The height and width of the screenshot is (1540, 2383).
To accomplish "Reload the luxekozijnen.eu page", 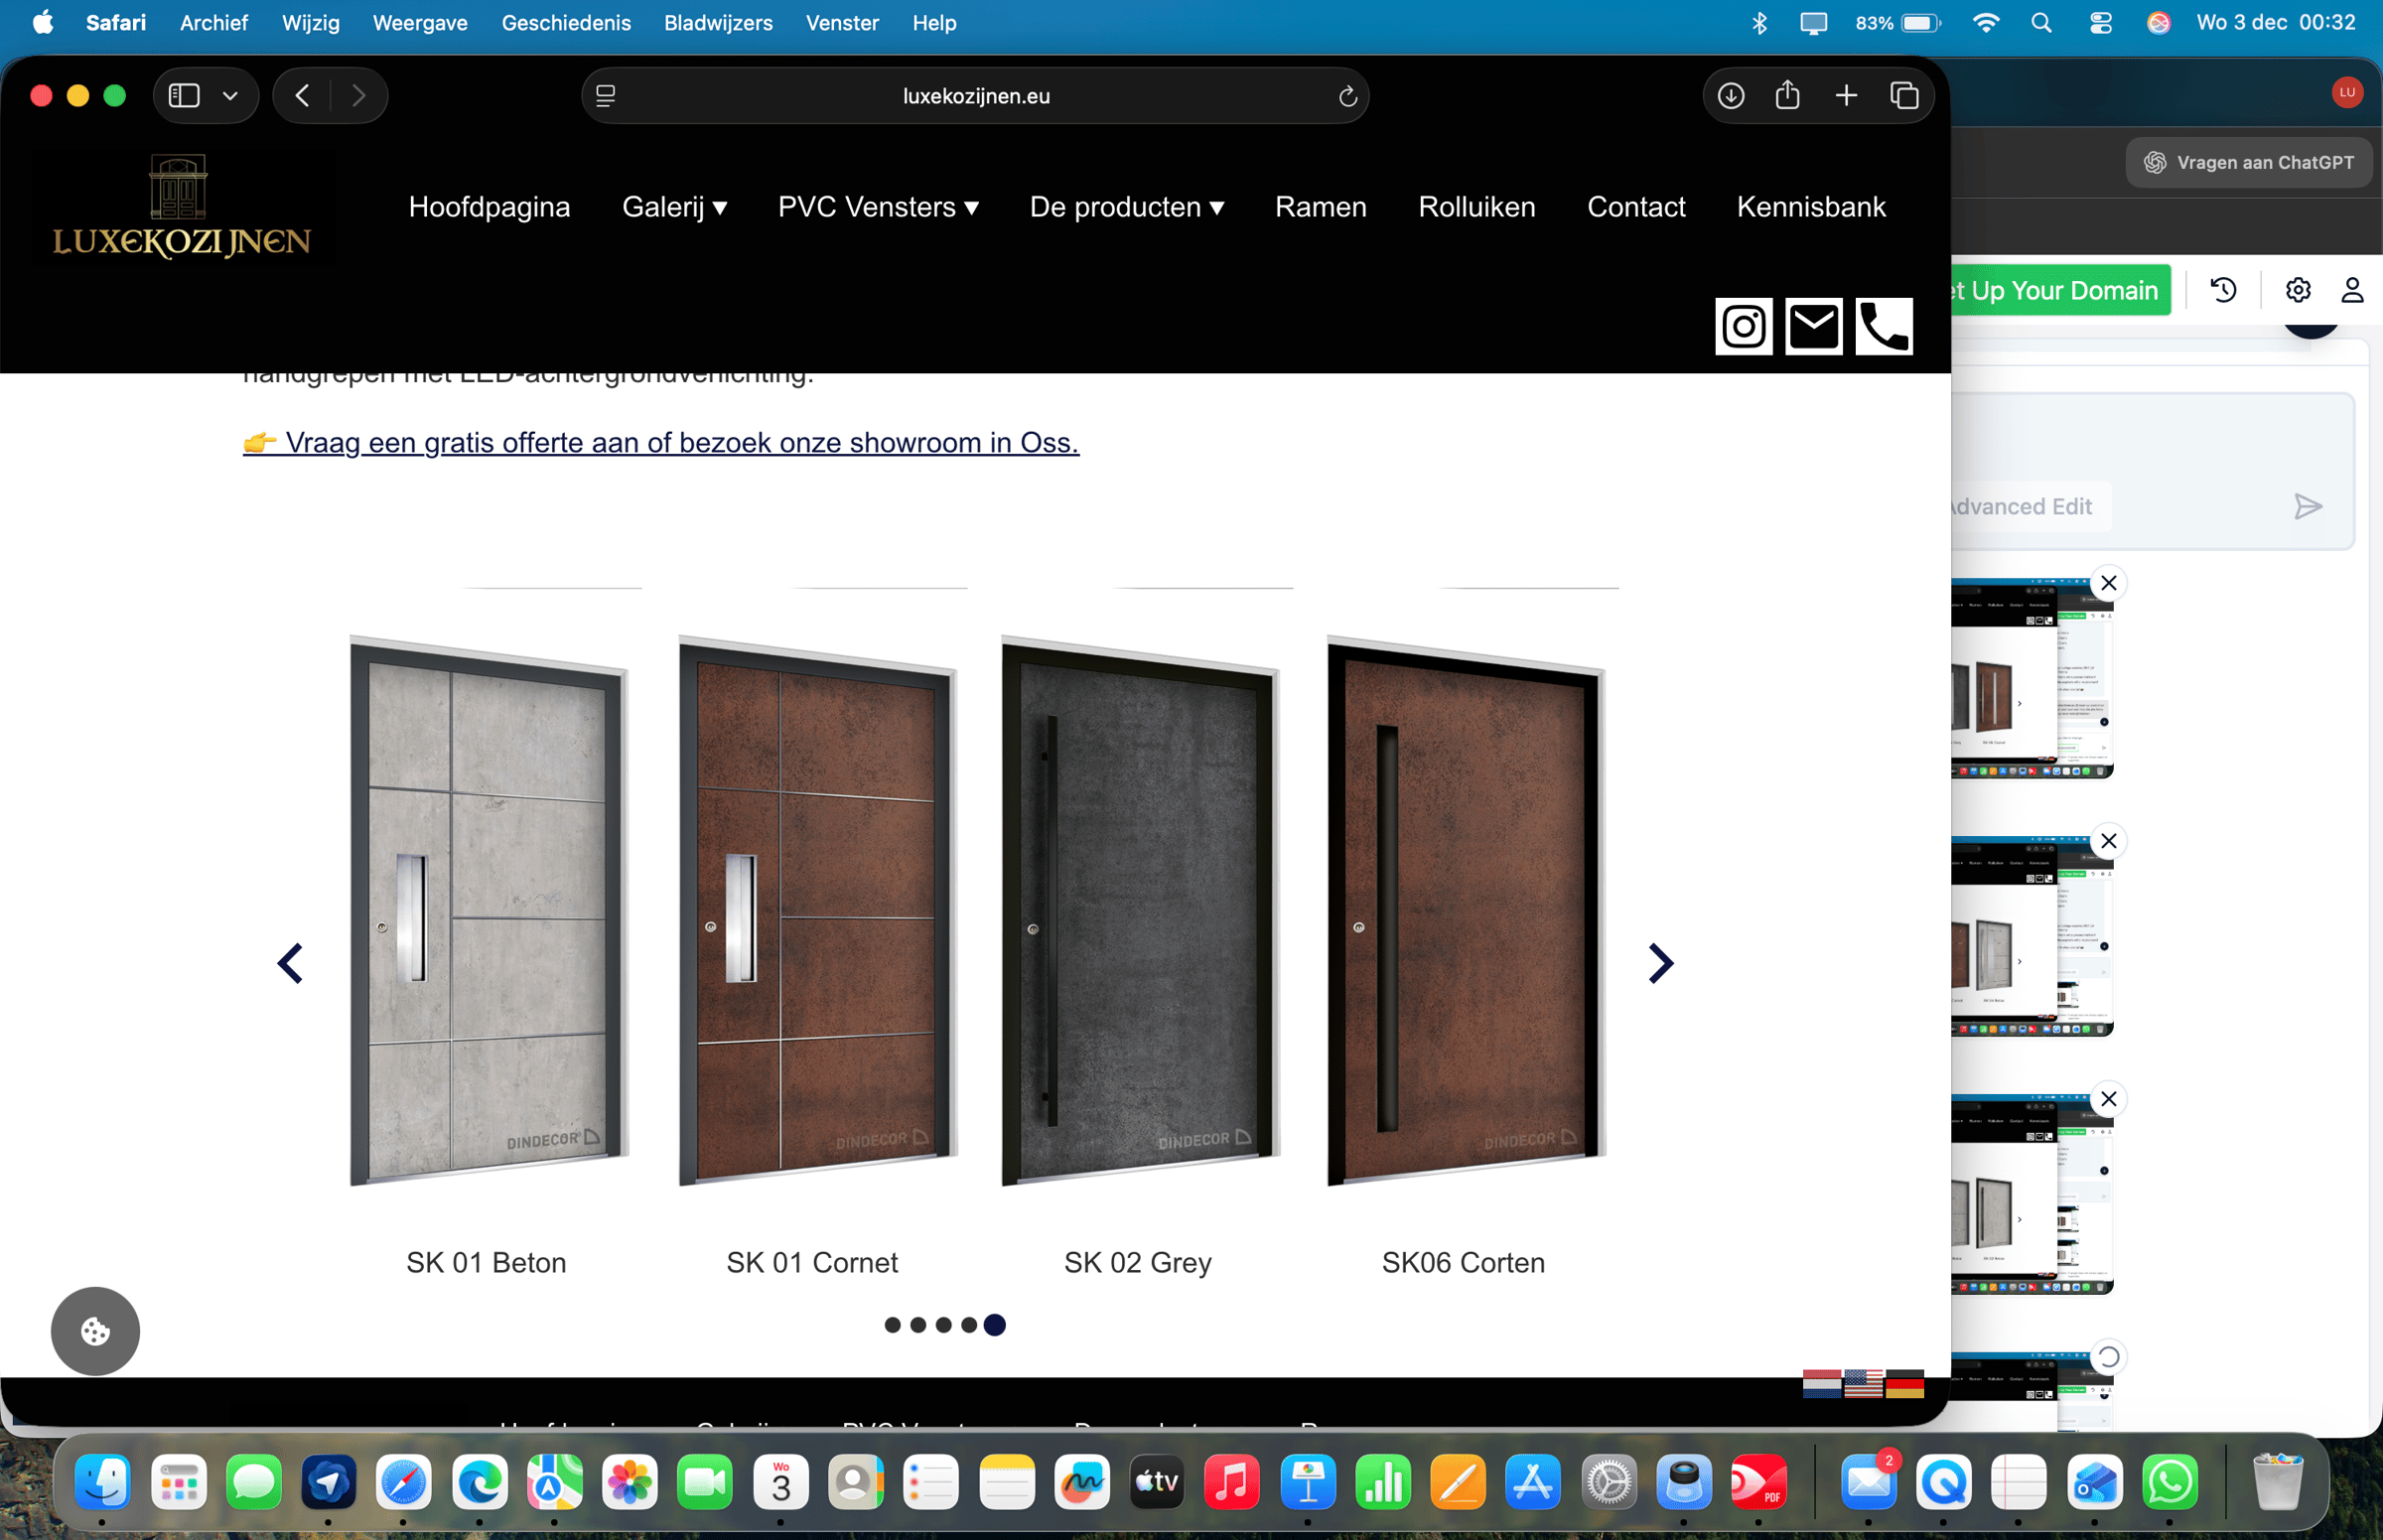I will (1346, 95).
